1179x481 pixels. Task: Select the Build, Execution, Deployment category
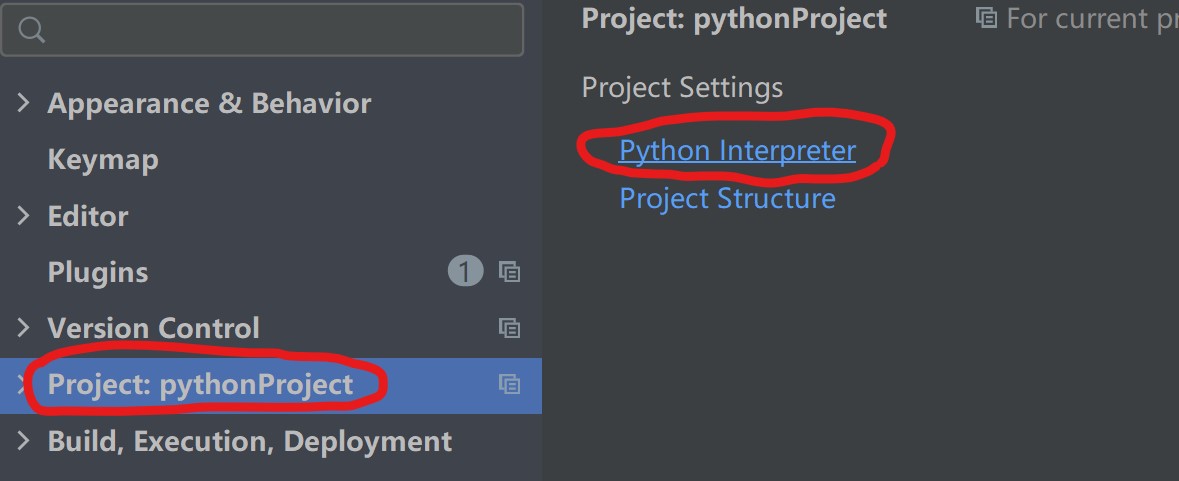[250, 441]
